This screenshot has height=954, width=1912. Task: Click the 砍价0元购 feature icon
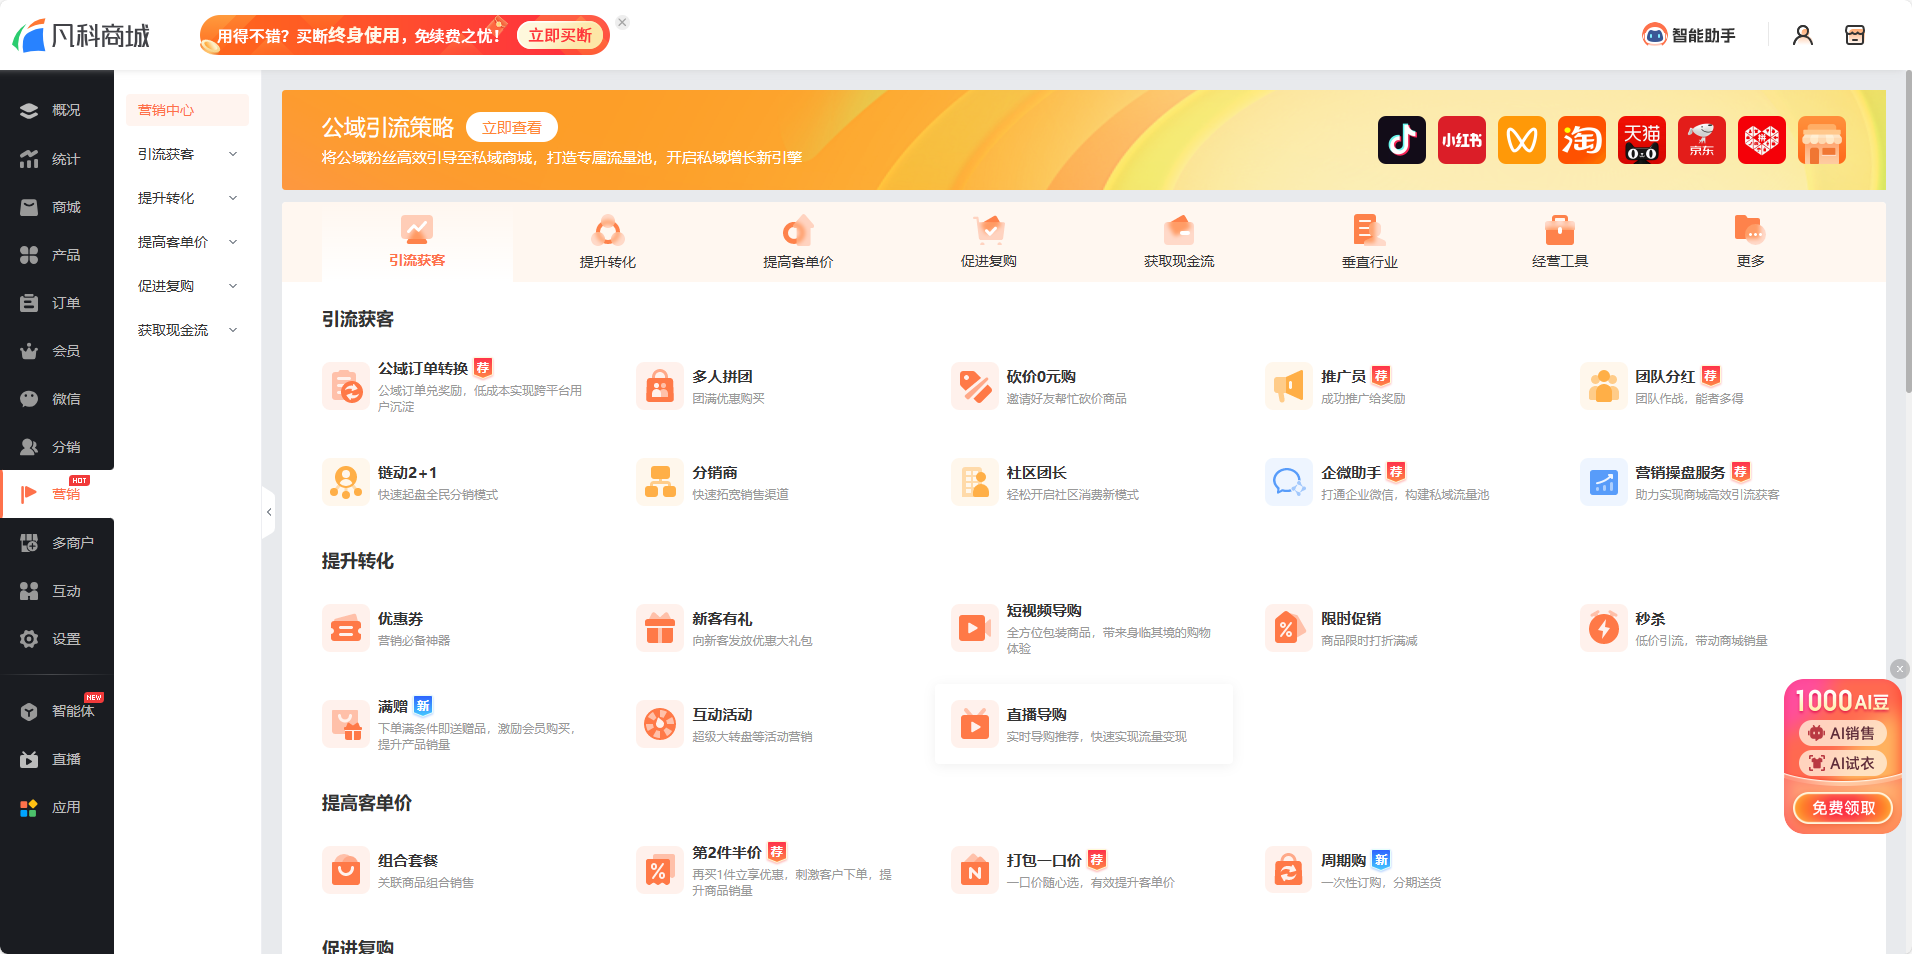point(975,387)
